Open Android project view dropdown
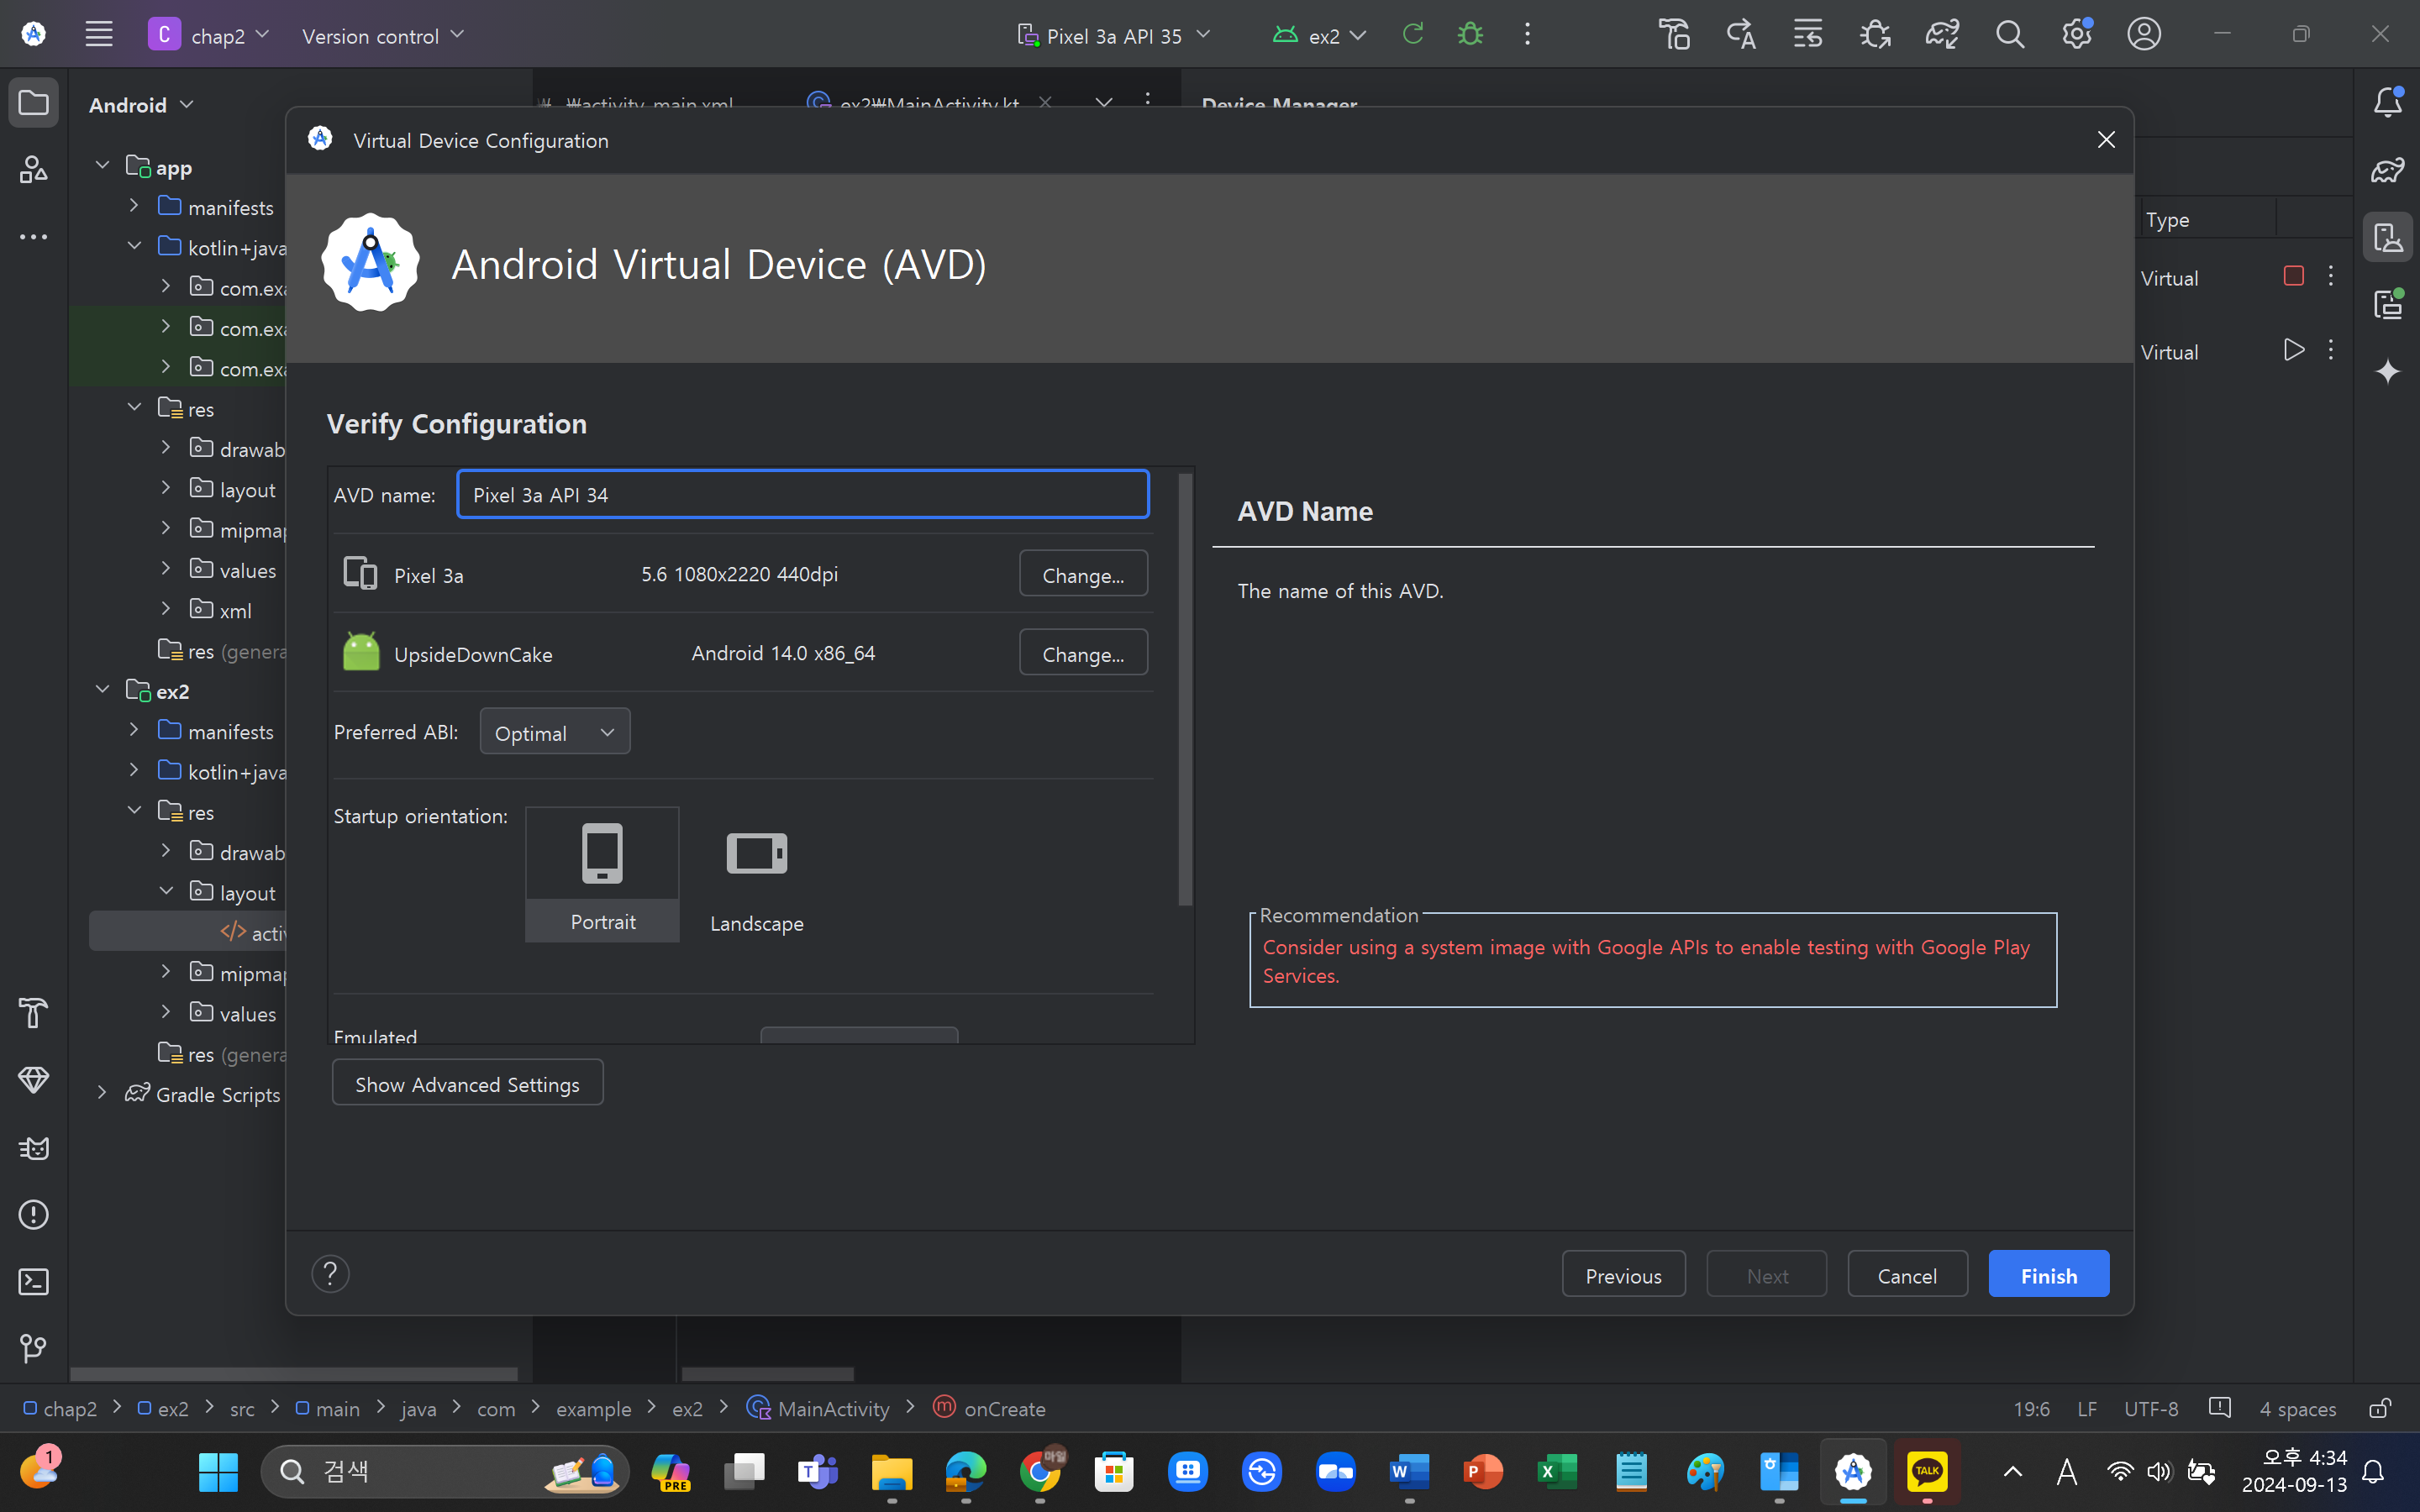 coord(140,105)
